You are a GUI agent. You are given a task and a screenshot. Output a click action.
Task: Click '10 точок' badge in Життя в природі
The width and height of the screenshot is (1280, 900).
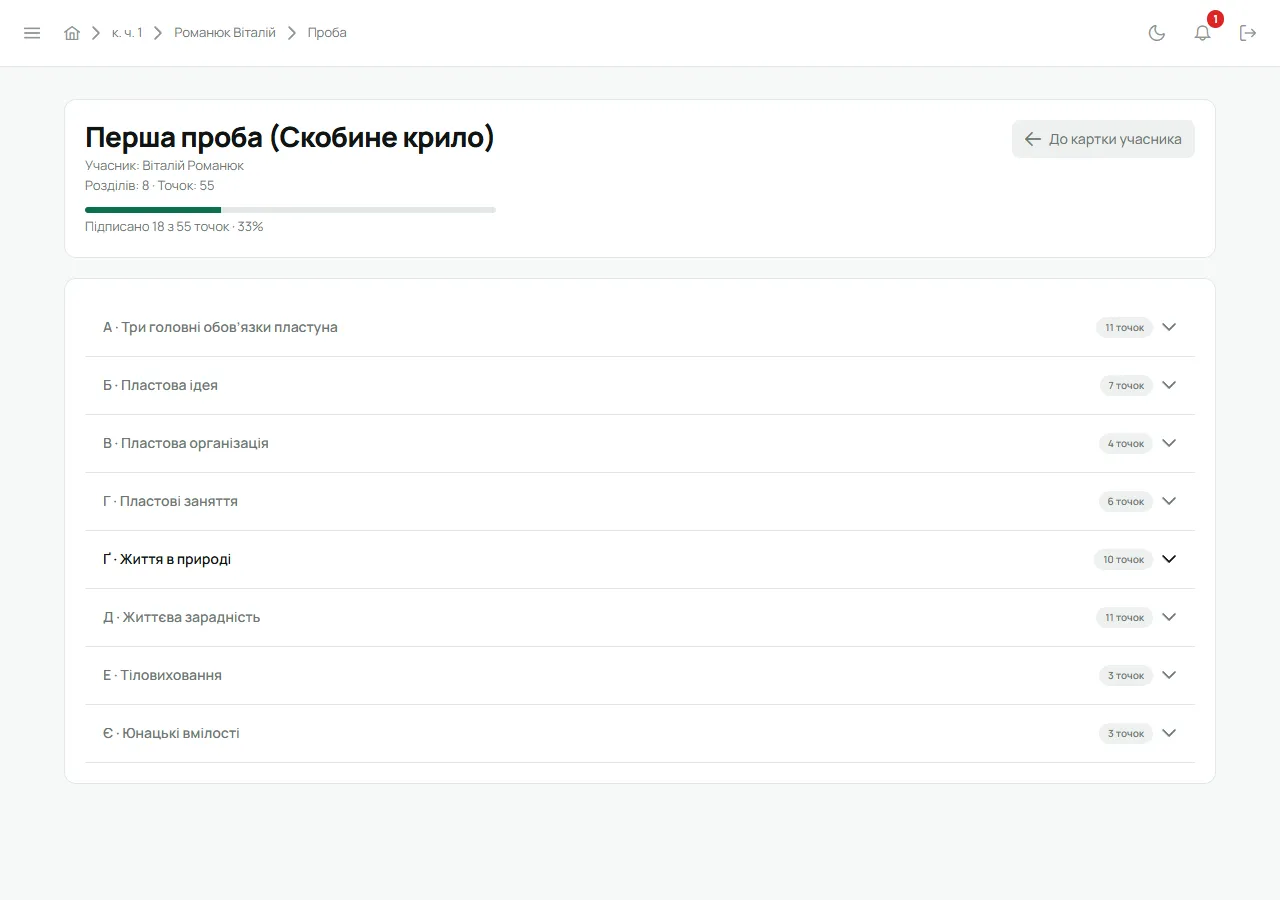[1123, 559]
